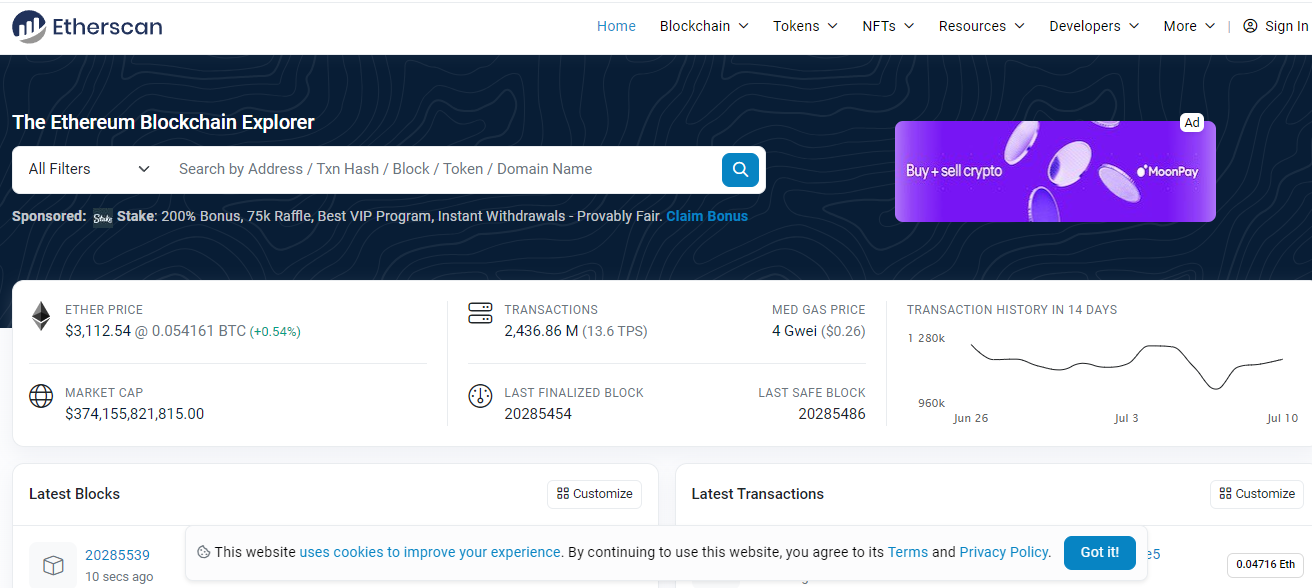Click the Last Finalized Block gauge icon
1312x588 pixels.
click(480, 396)
